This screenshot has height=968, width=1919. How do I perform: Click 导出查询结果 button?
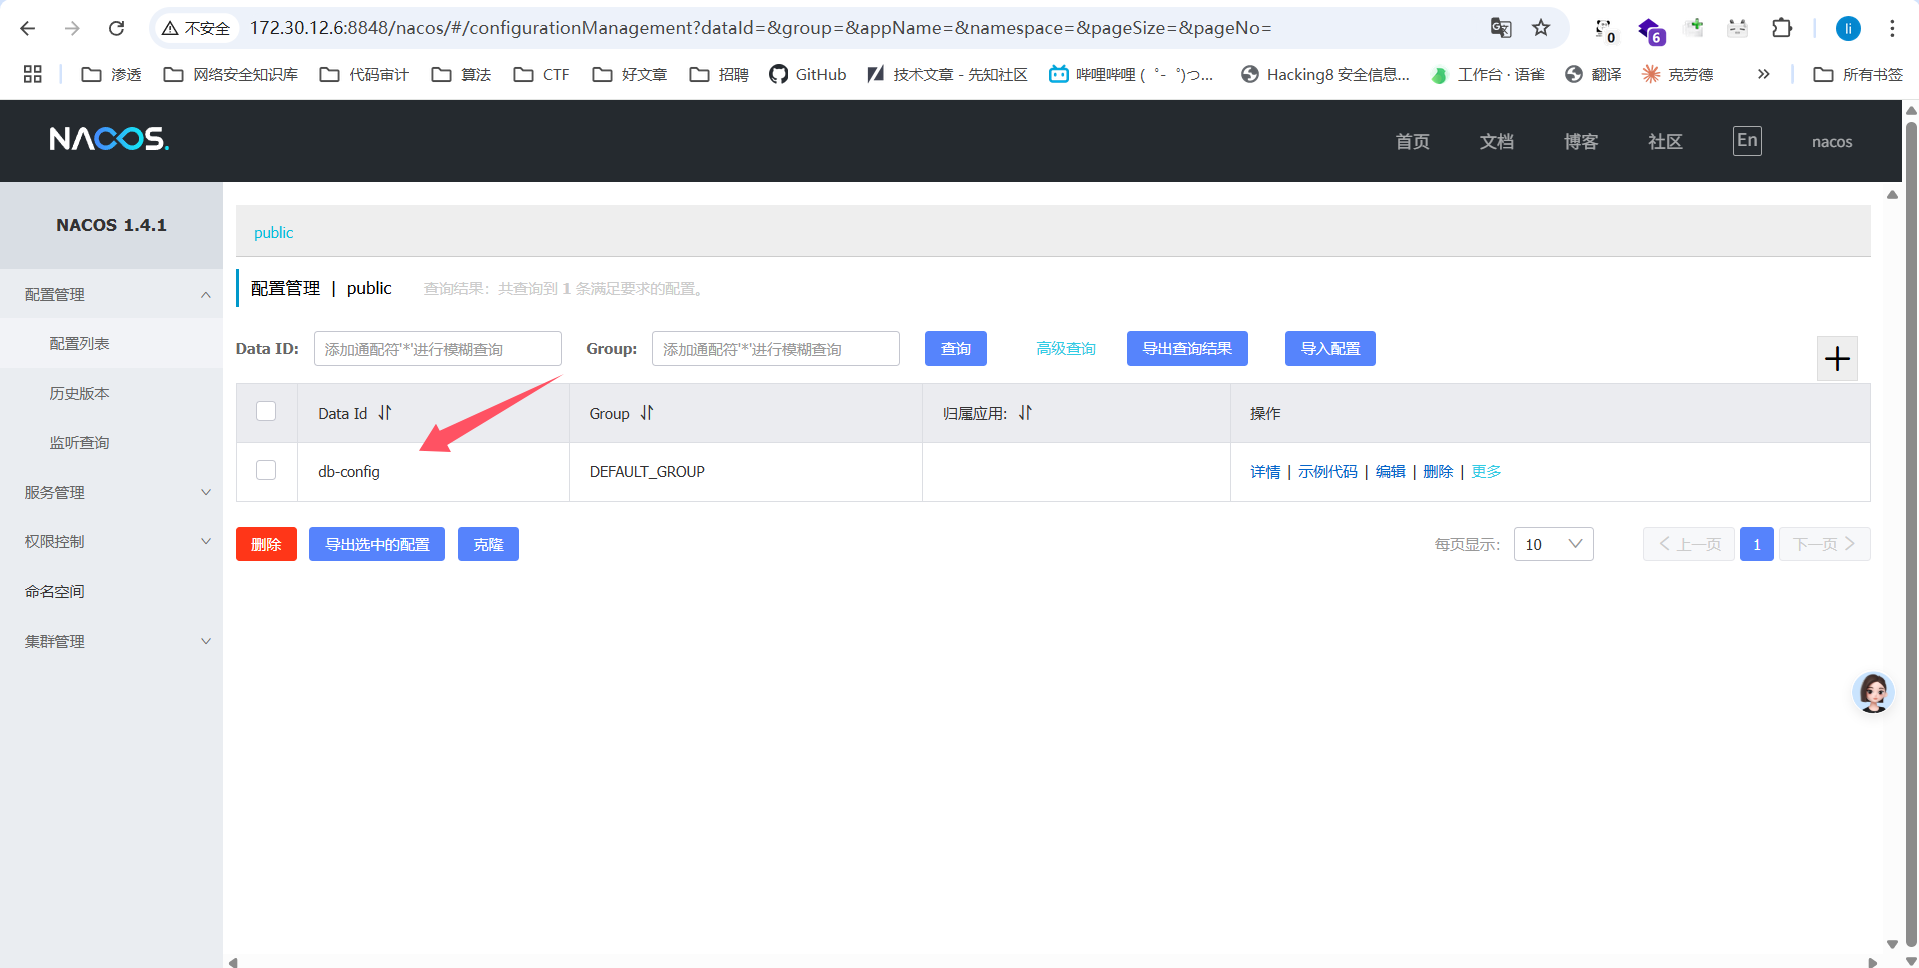tap(1187, 348)
